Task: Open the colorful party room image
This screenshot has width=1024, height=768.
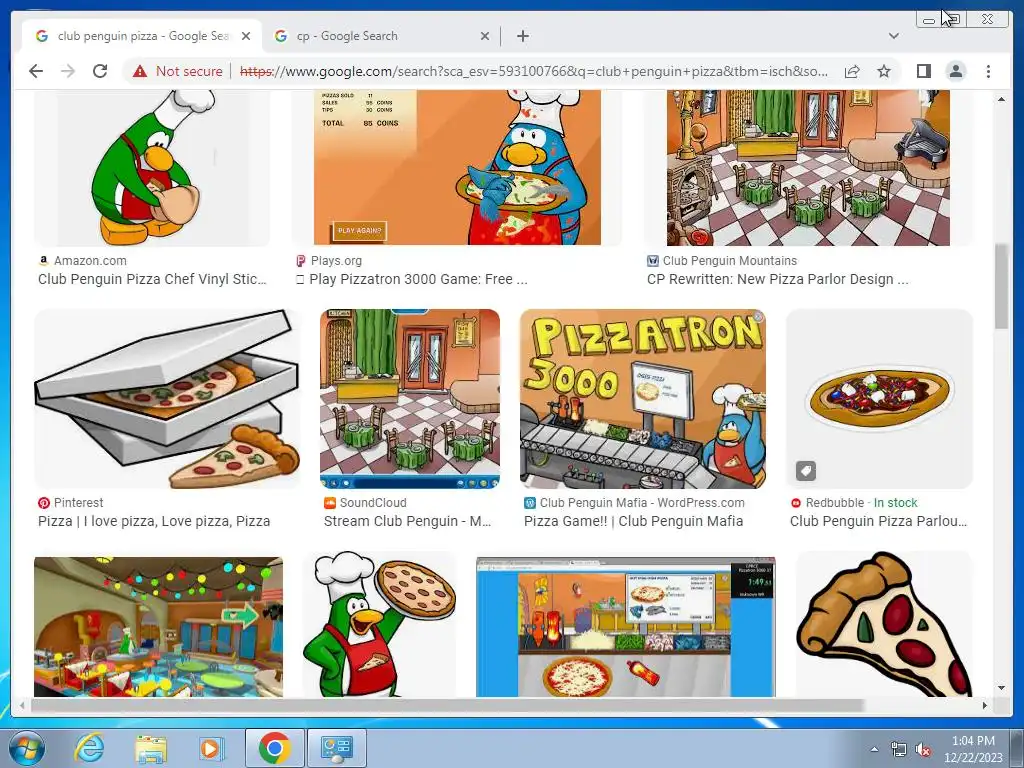Action: pos(159,627)
